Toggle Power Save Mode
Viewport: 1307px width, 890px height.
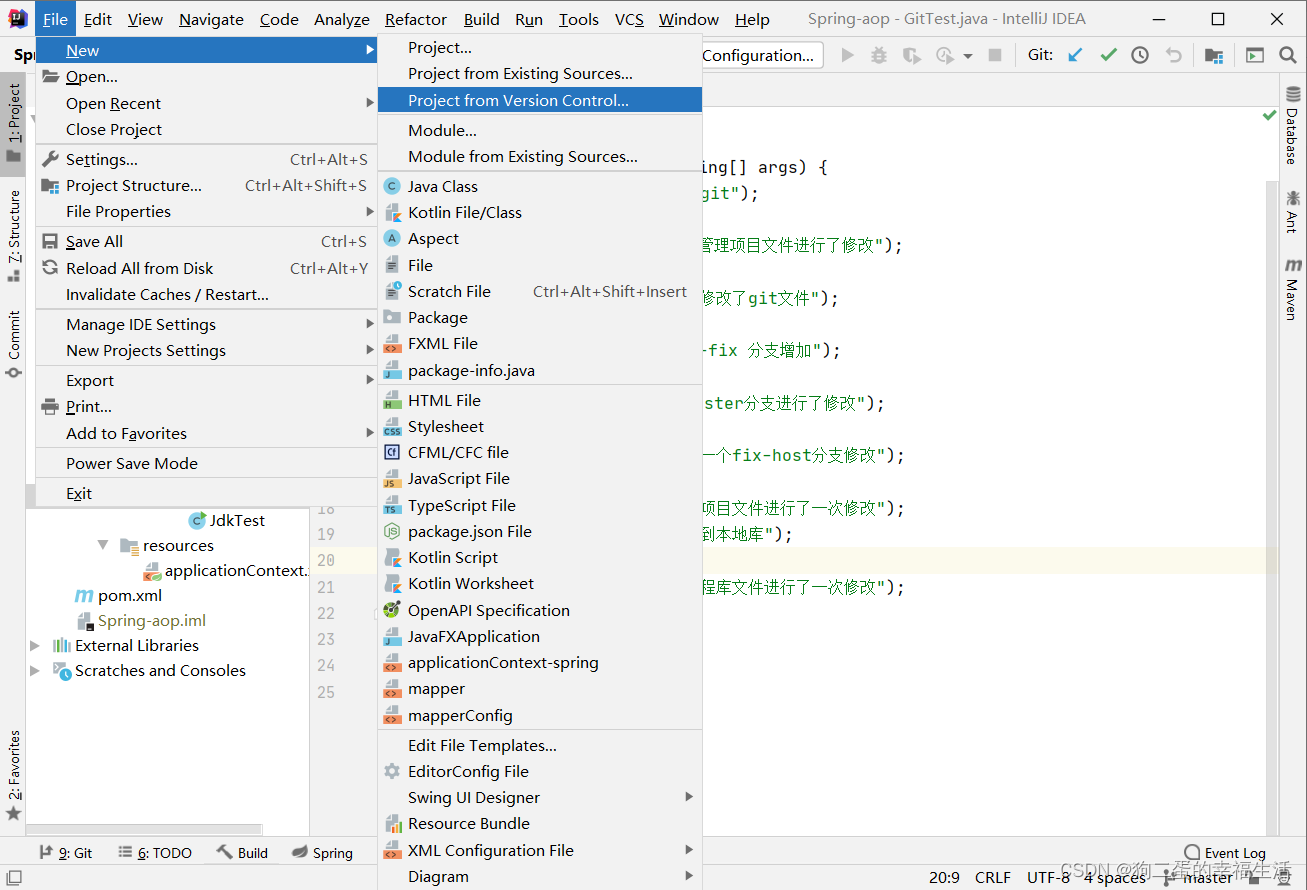tap(206, 463)
